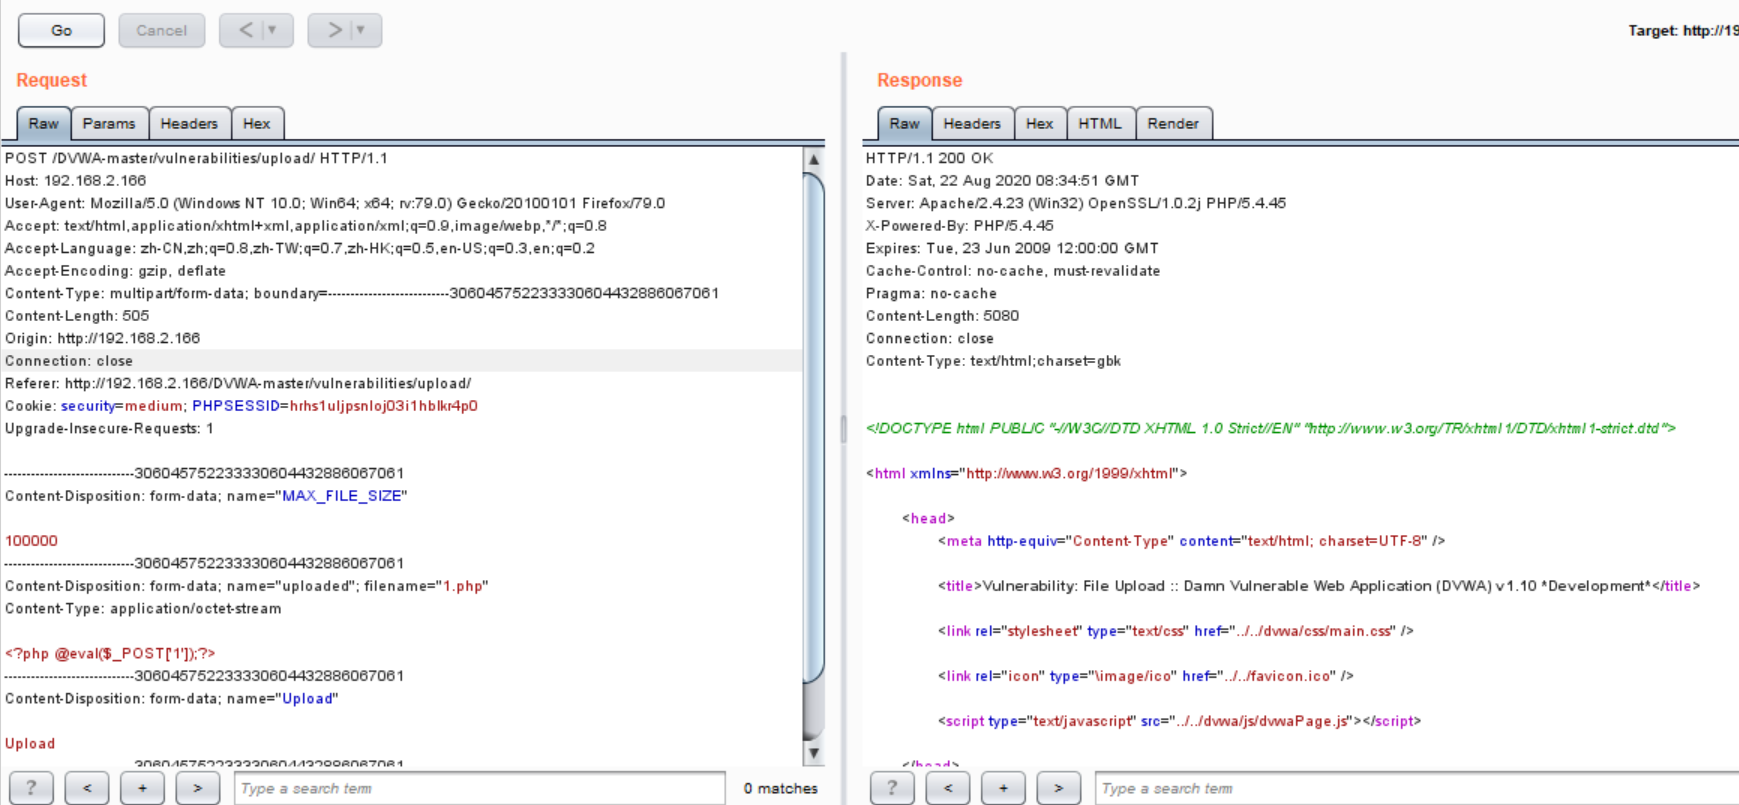Click the Referer header line
This screenshot has height=805, width=1739.
coord(238,383)
